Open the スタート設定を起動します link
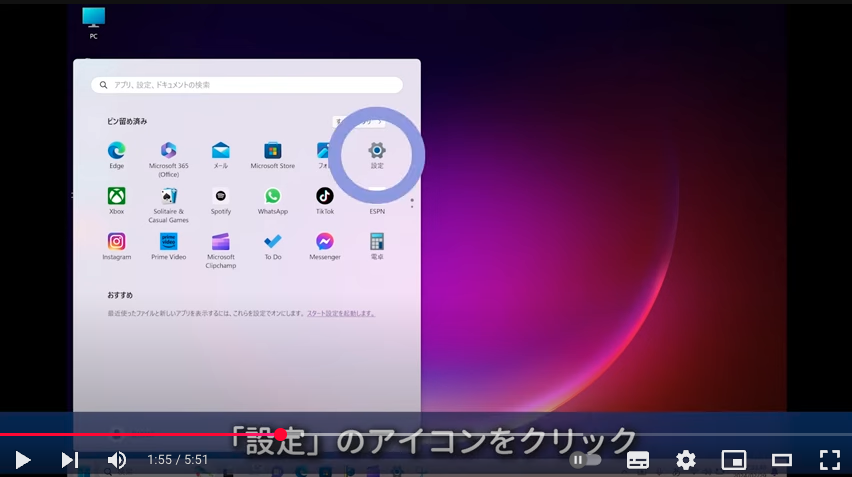The width and height of the screenshot is (852, 477). tap(341, 313)
